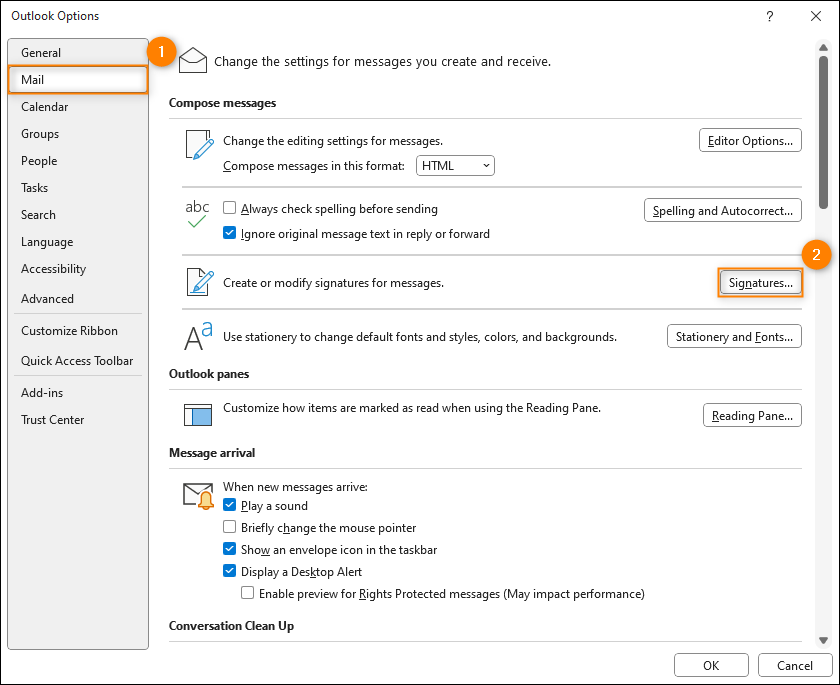Enable Always check spelling before sending

[x=229, y=208]
